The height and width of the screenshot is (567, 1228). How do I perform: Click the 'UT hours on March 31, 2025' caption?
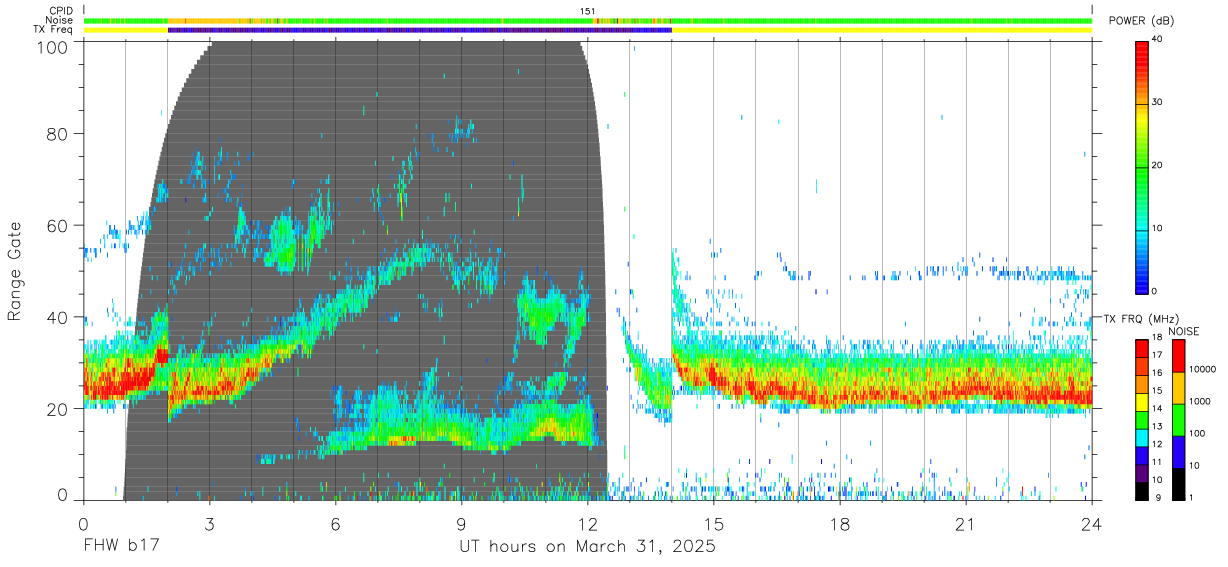coord(587,548)
